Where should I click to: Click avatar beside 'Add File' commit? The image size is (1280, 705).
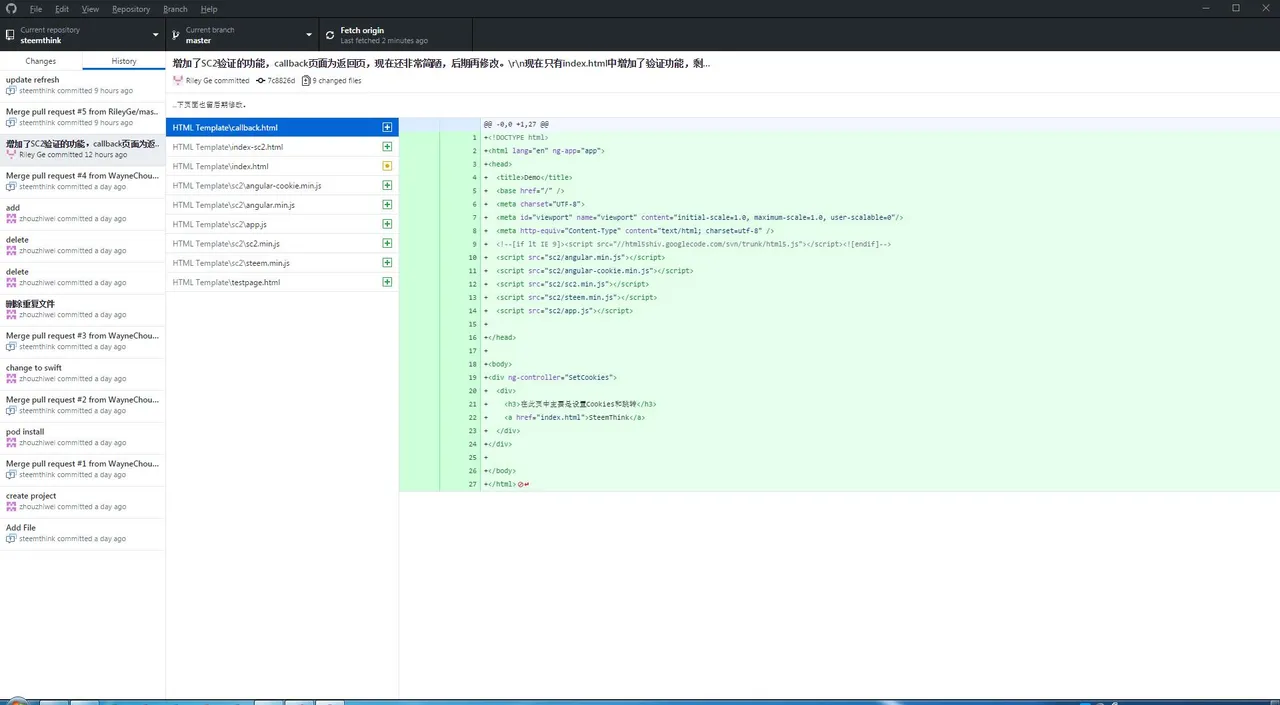(11, 539)
